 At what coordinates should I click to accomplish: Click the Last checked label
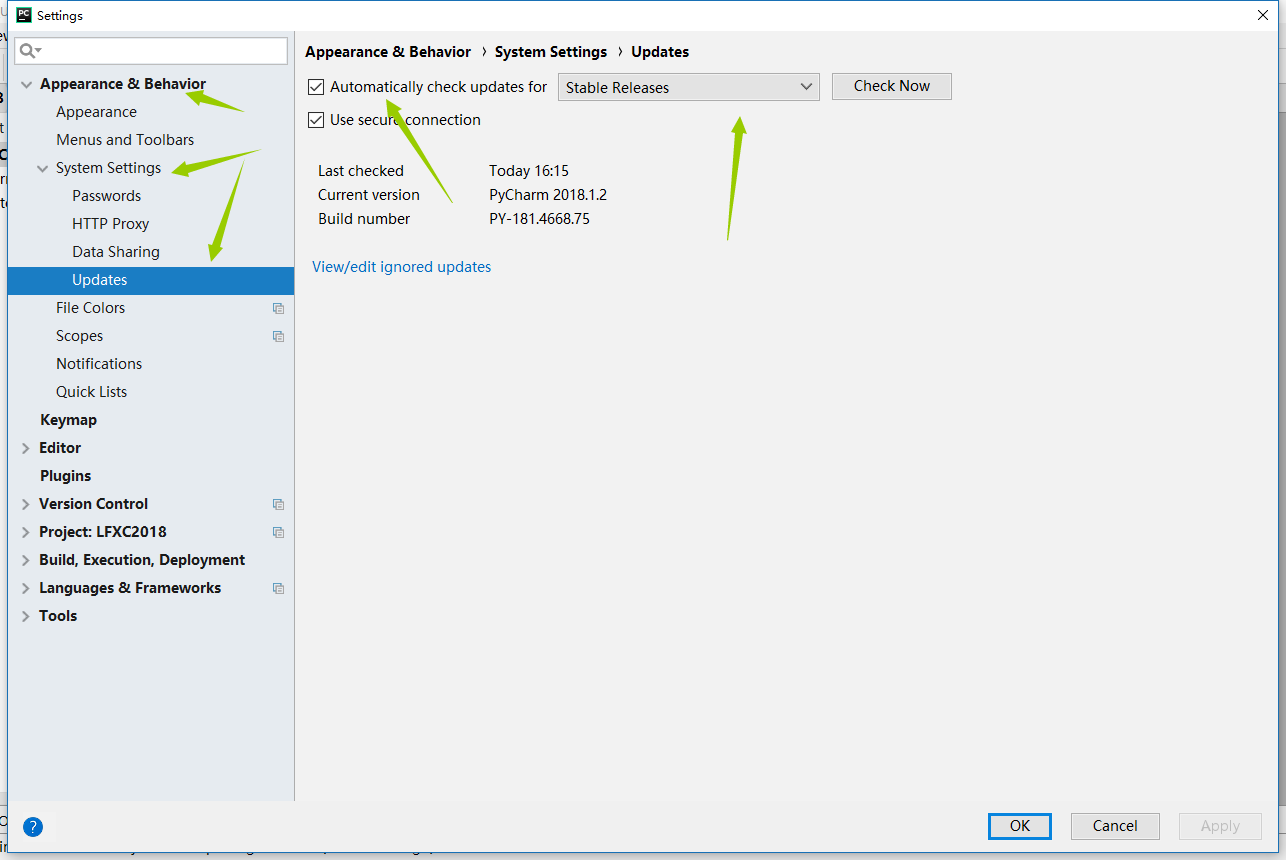361,171
